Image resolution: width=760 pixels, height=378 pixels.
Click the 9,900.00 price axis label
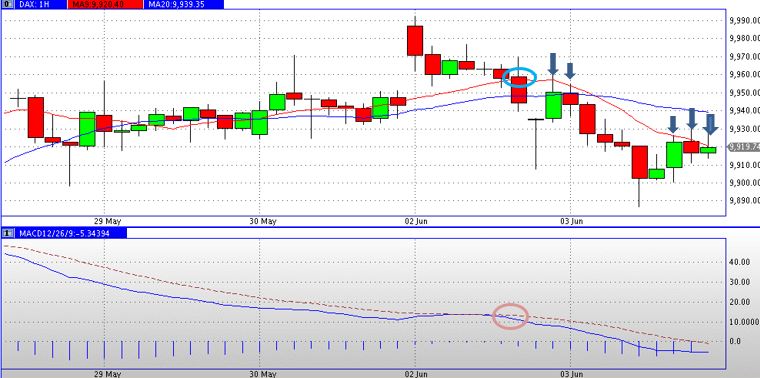click(x=744, y=183)
